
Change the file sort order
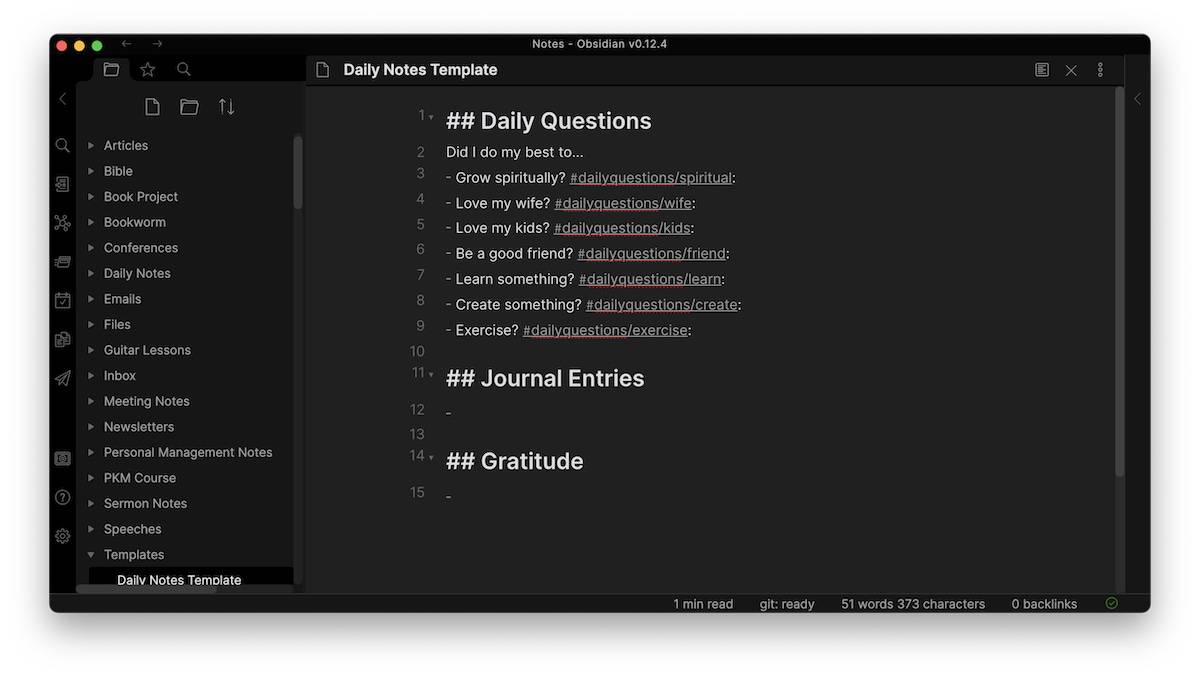[227, 107]
